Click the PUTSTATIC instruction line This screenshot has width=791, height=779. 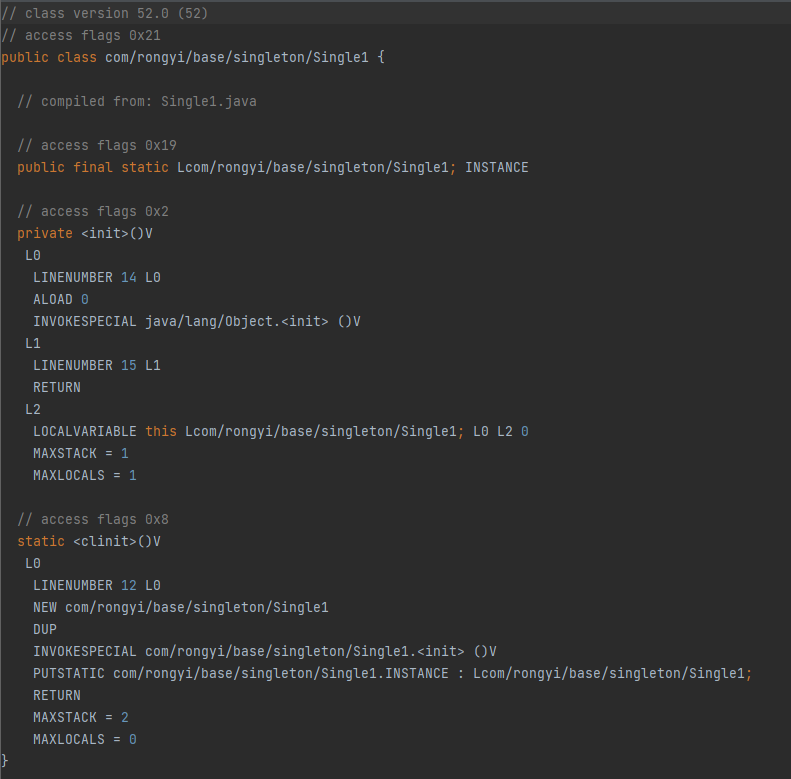[x=392, y=673]
